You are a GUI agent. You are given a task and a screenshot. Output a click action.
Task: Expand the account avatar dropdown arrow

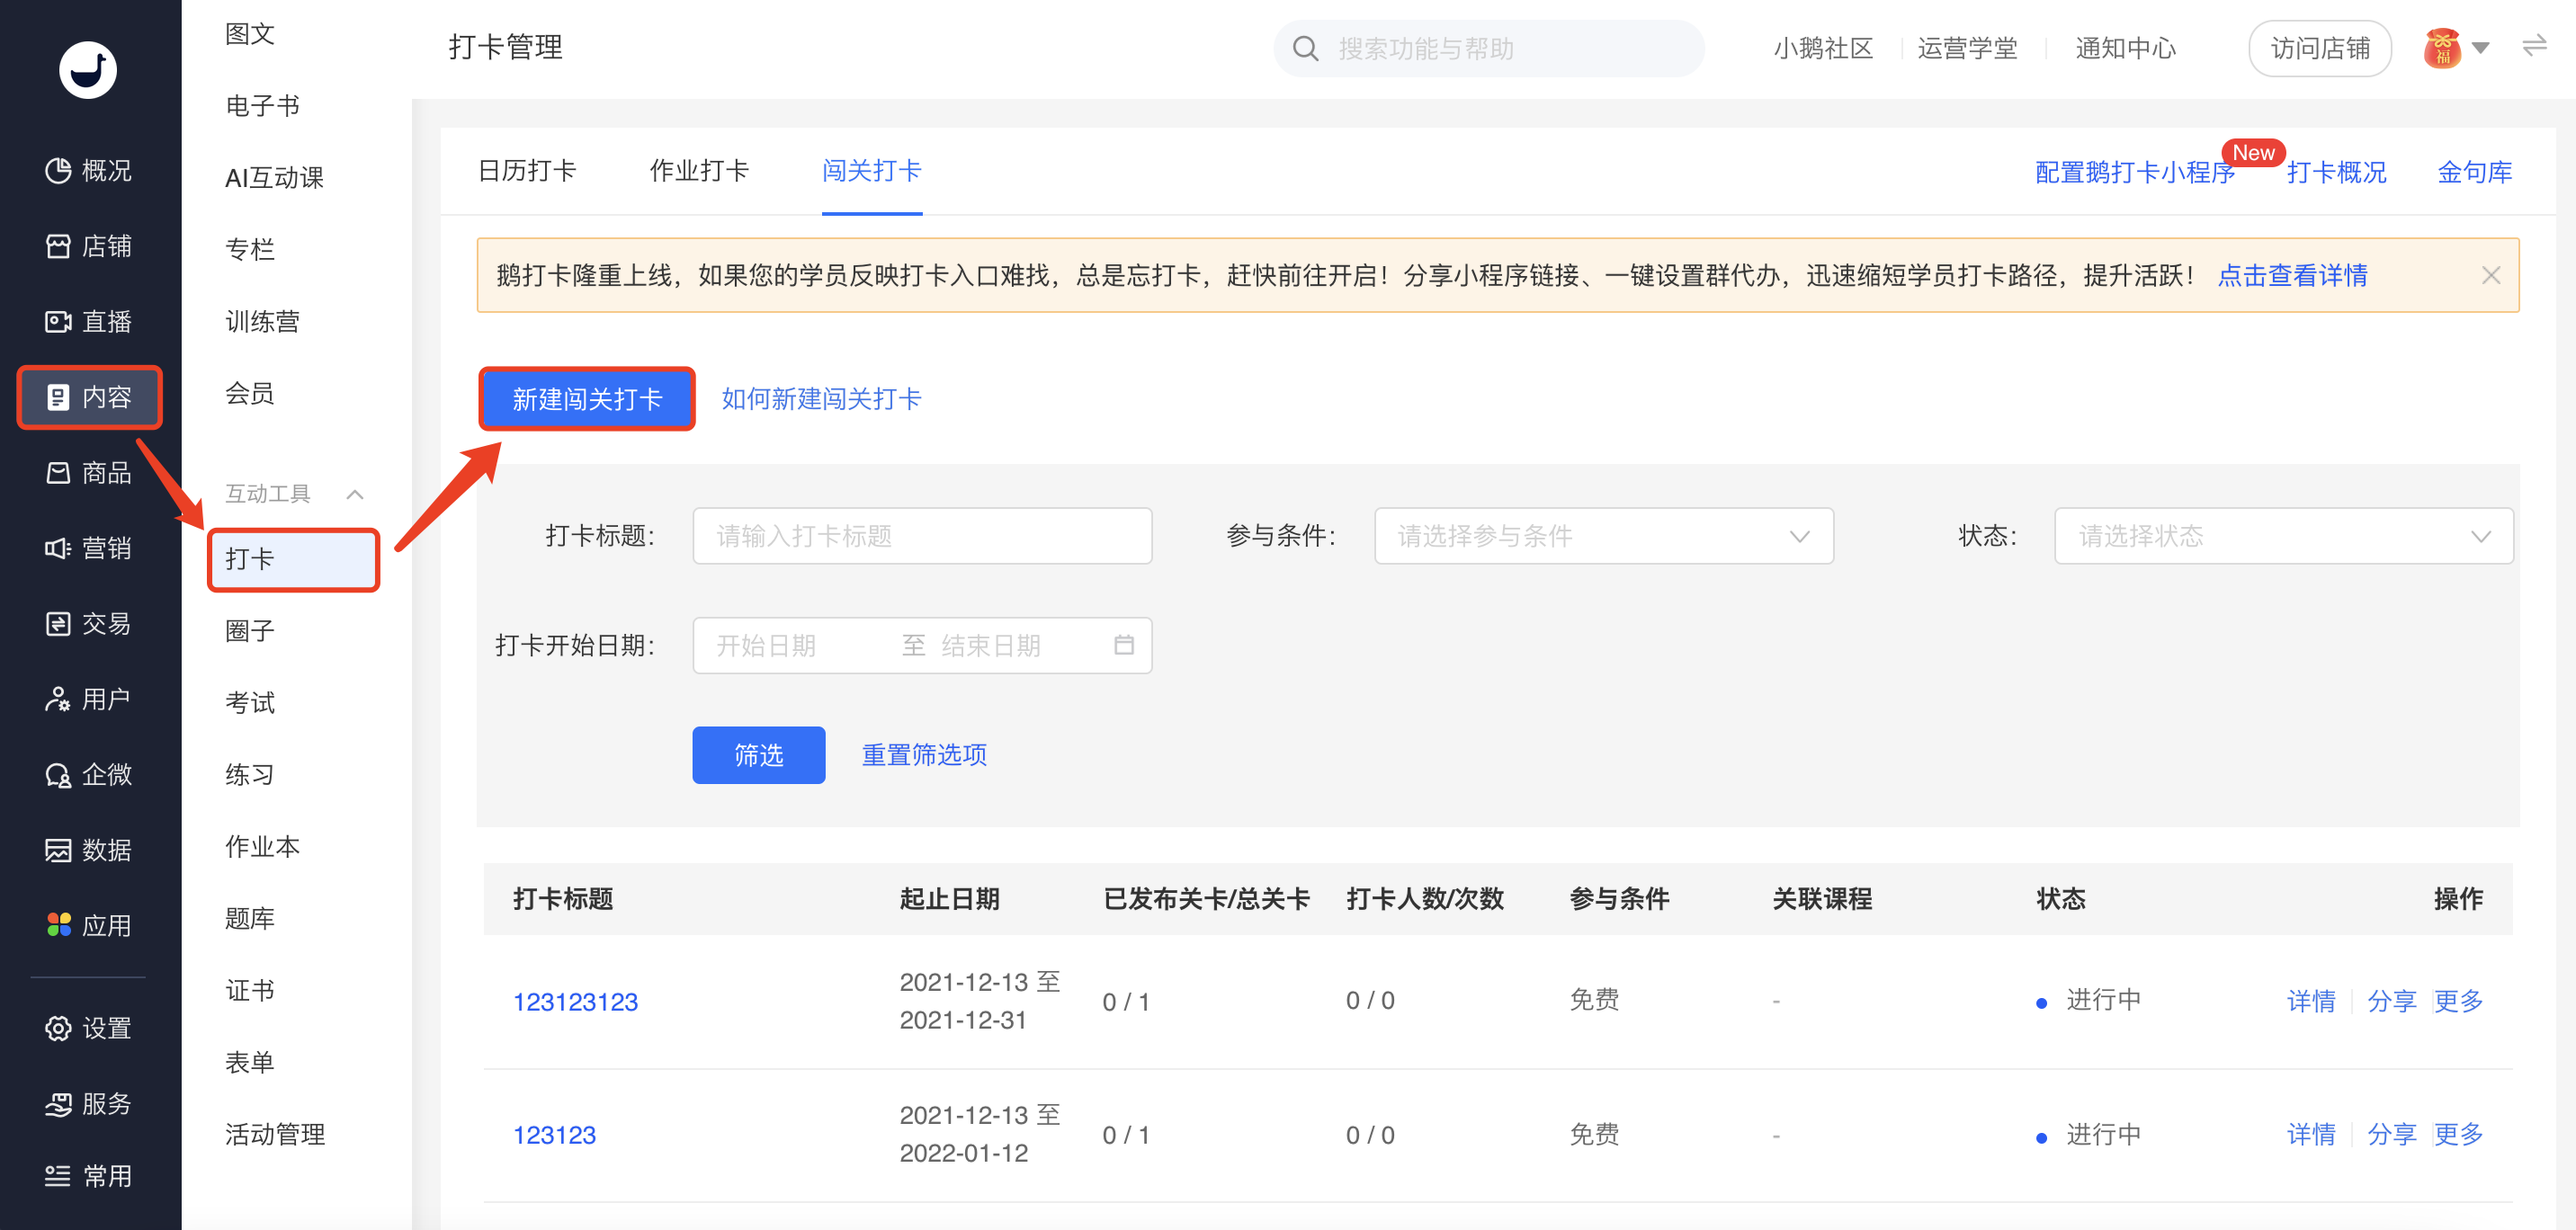[2480, 47]
